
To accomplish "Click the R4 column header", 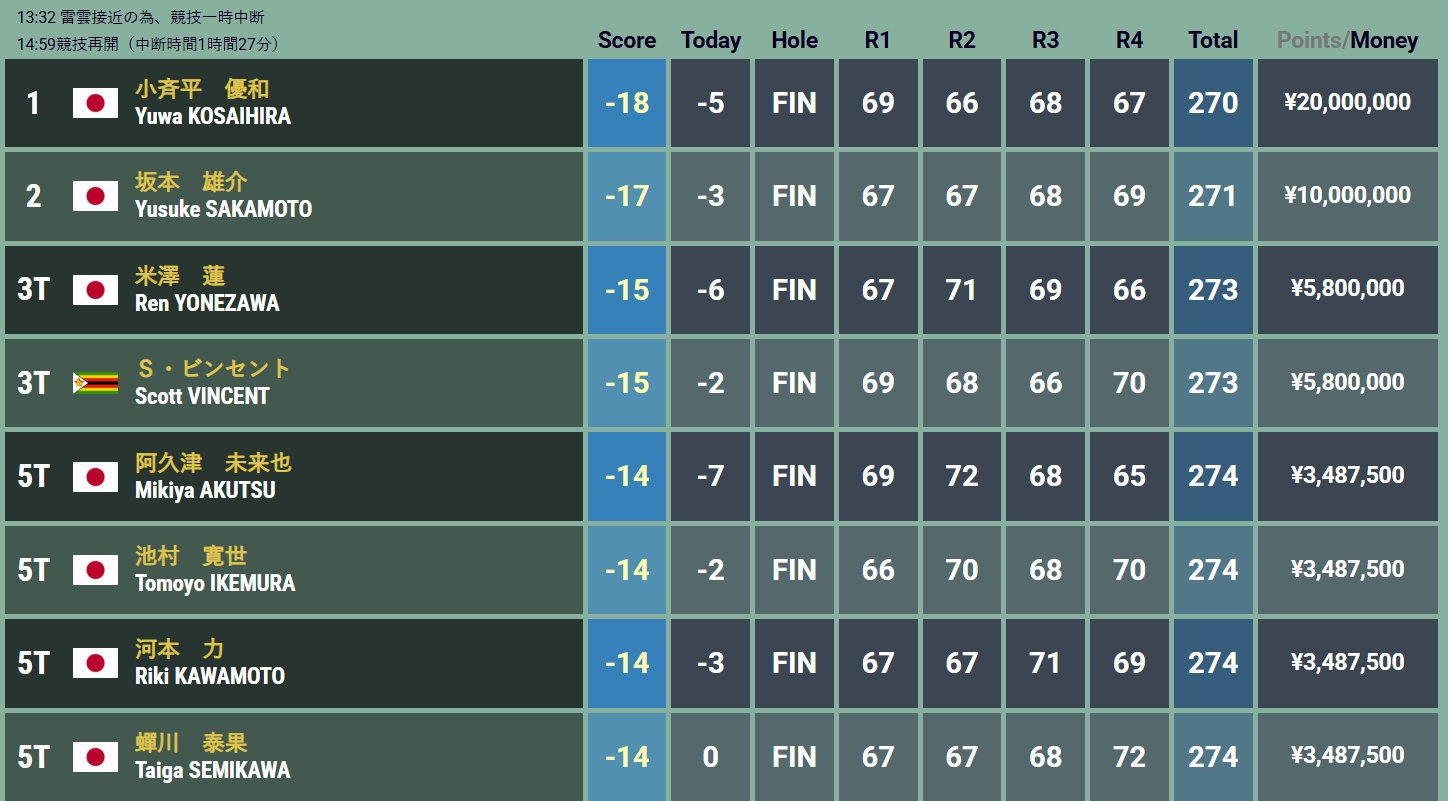I will click(x=1129, y=41).
